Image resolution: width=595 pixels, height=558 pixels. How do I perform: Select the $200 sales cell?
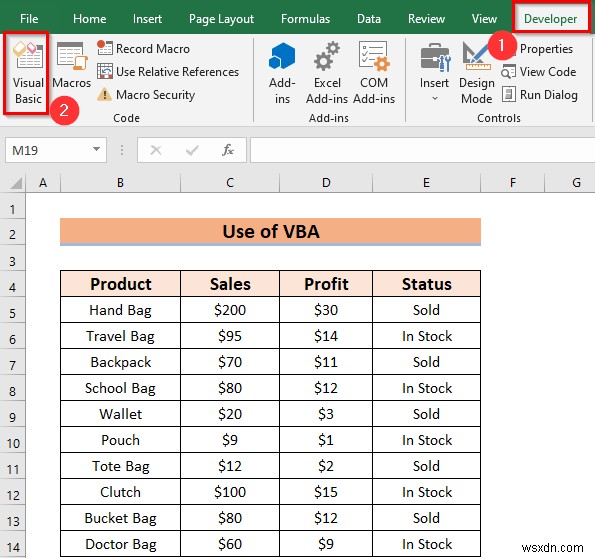pyautogui.click(x=230, y=310)
